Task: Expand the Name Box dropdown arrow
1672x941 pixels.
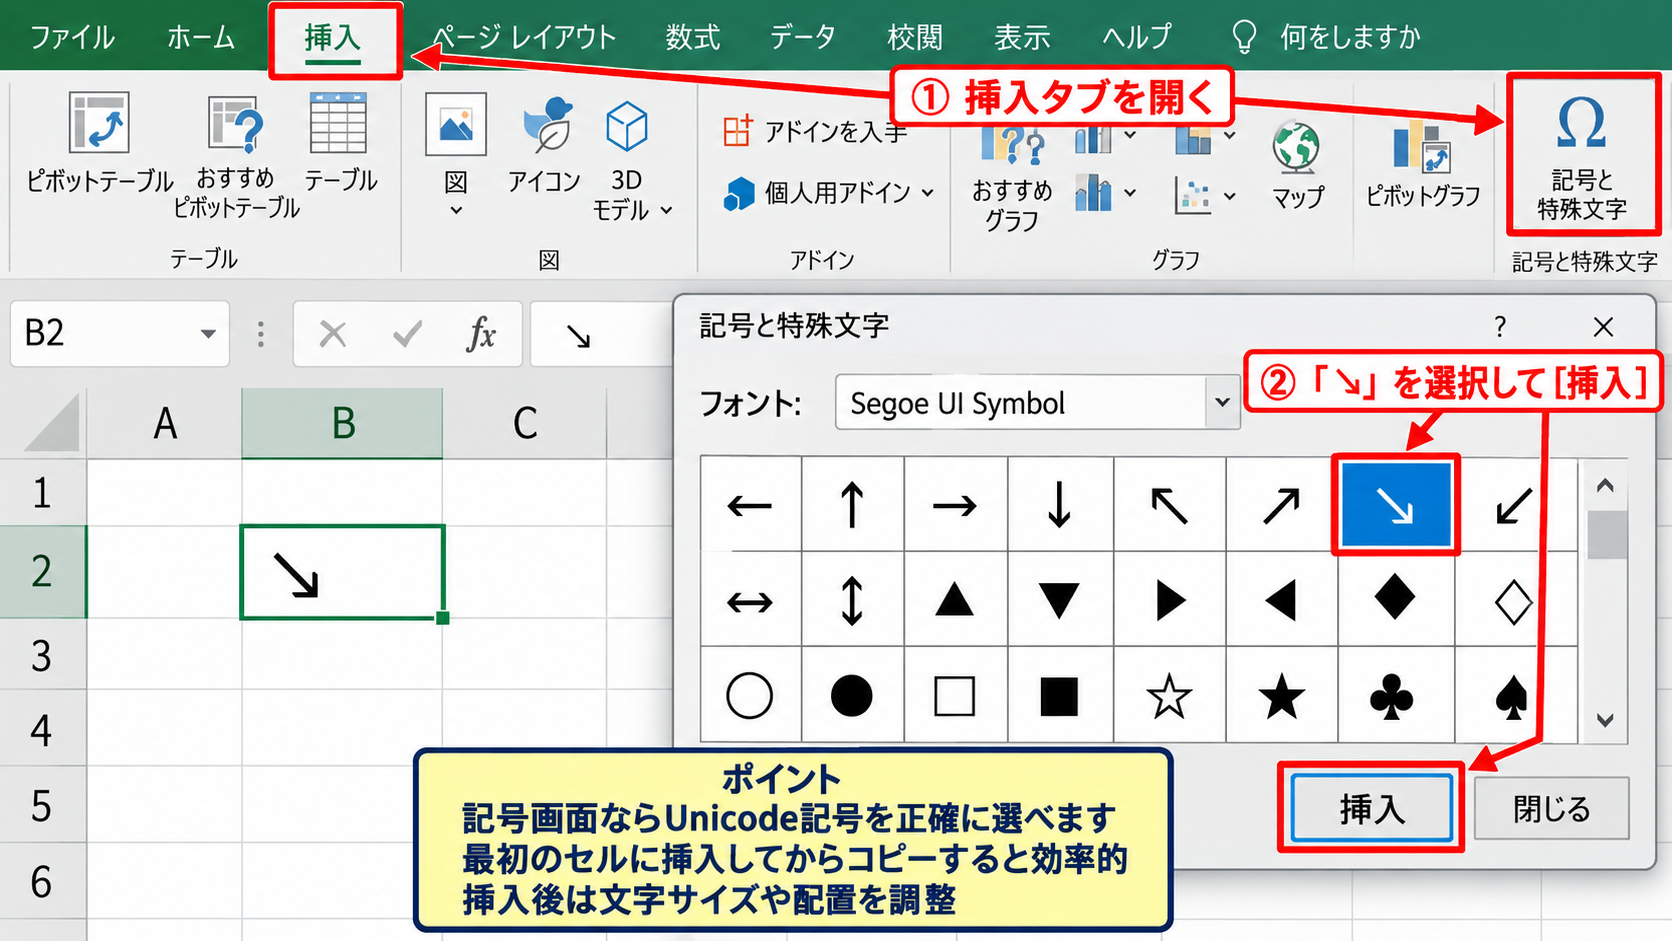Action: click(208, 333)
